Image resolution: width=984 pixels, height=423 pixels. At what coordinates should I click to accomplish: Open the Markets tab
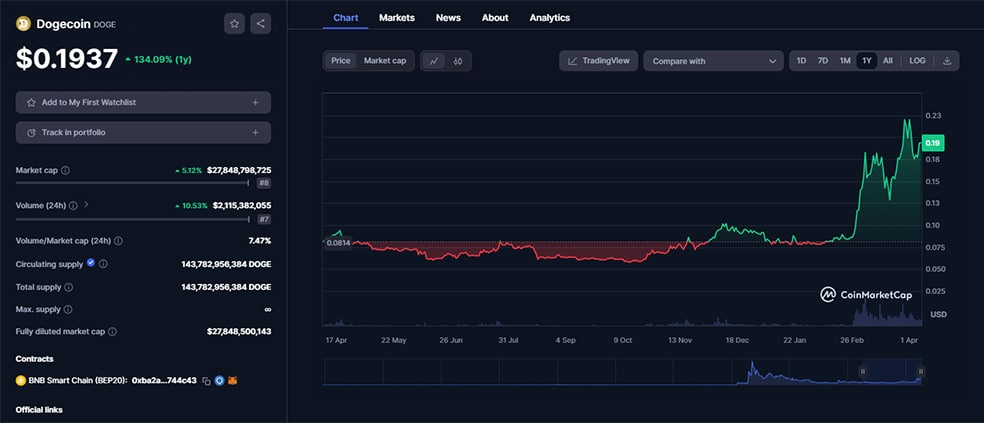[x=397, y=18]
